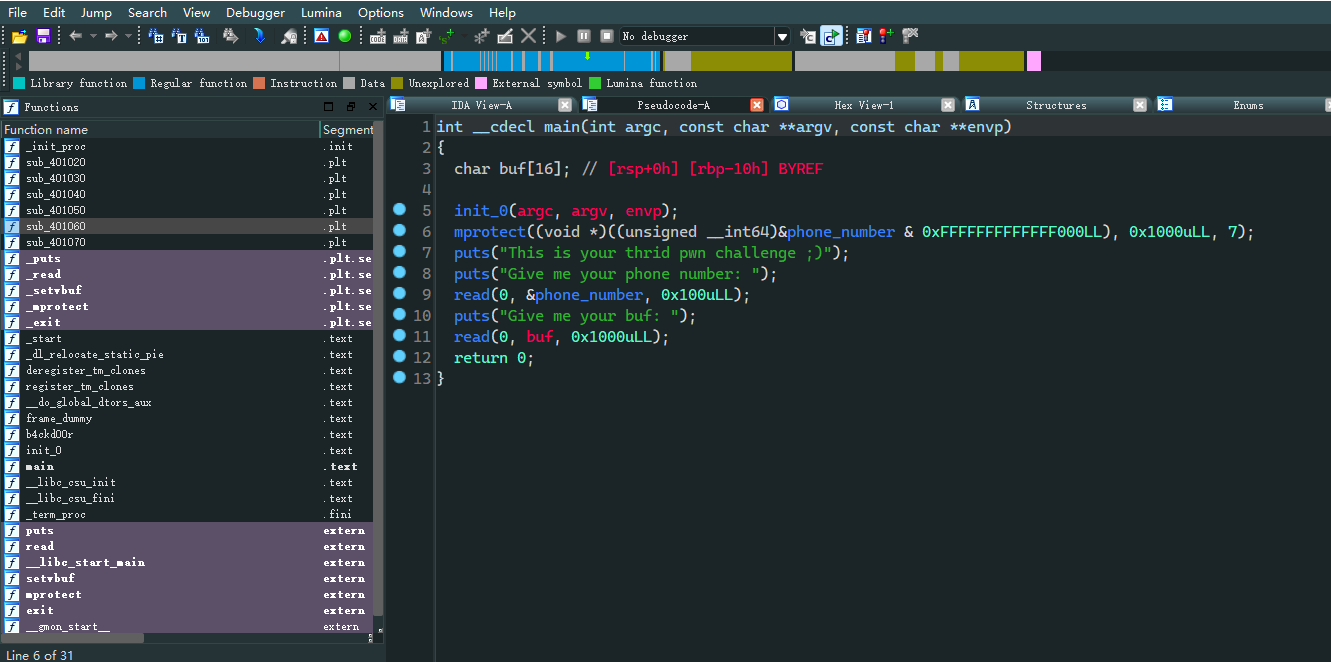Toggle breakpoint dot on line 6
The image size is (1331, 662).
pyautogui.click(x=400, y=231)
